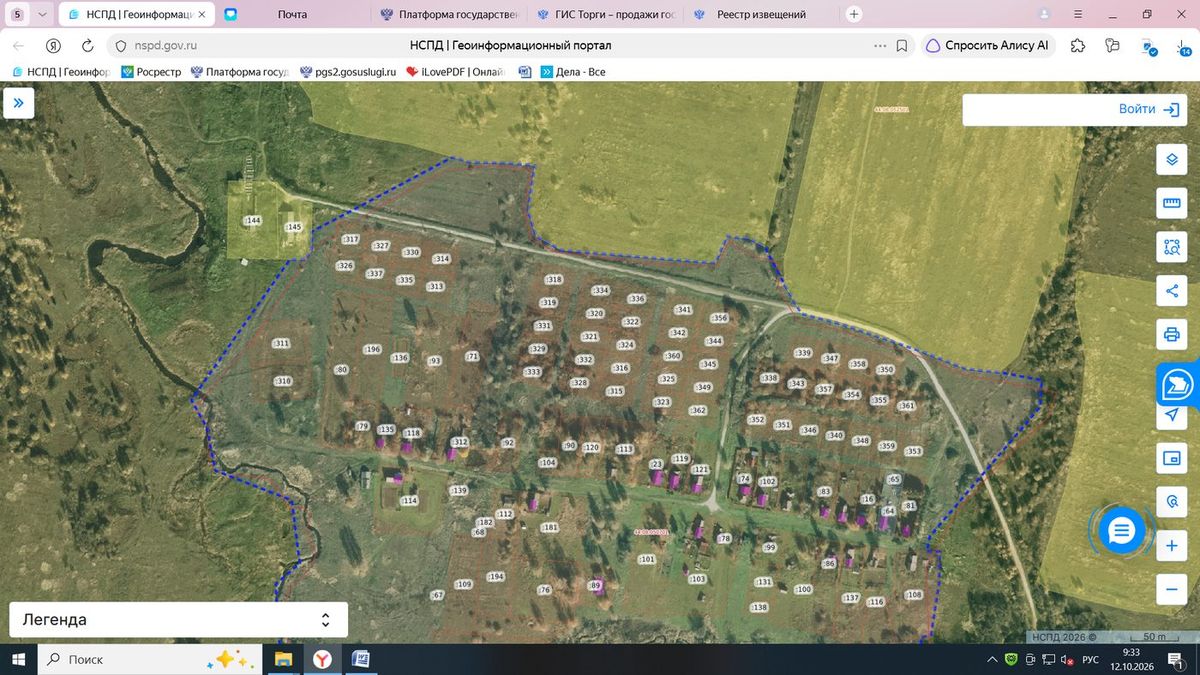Zoom in the map with plus
Screen dimensions: 1200x675
pos(1171,547)
